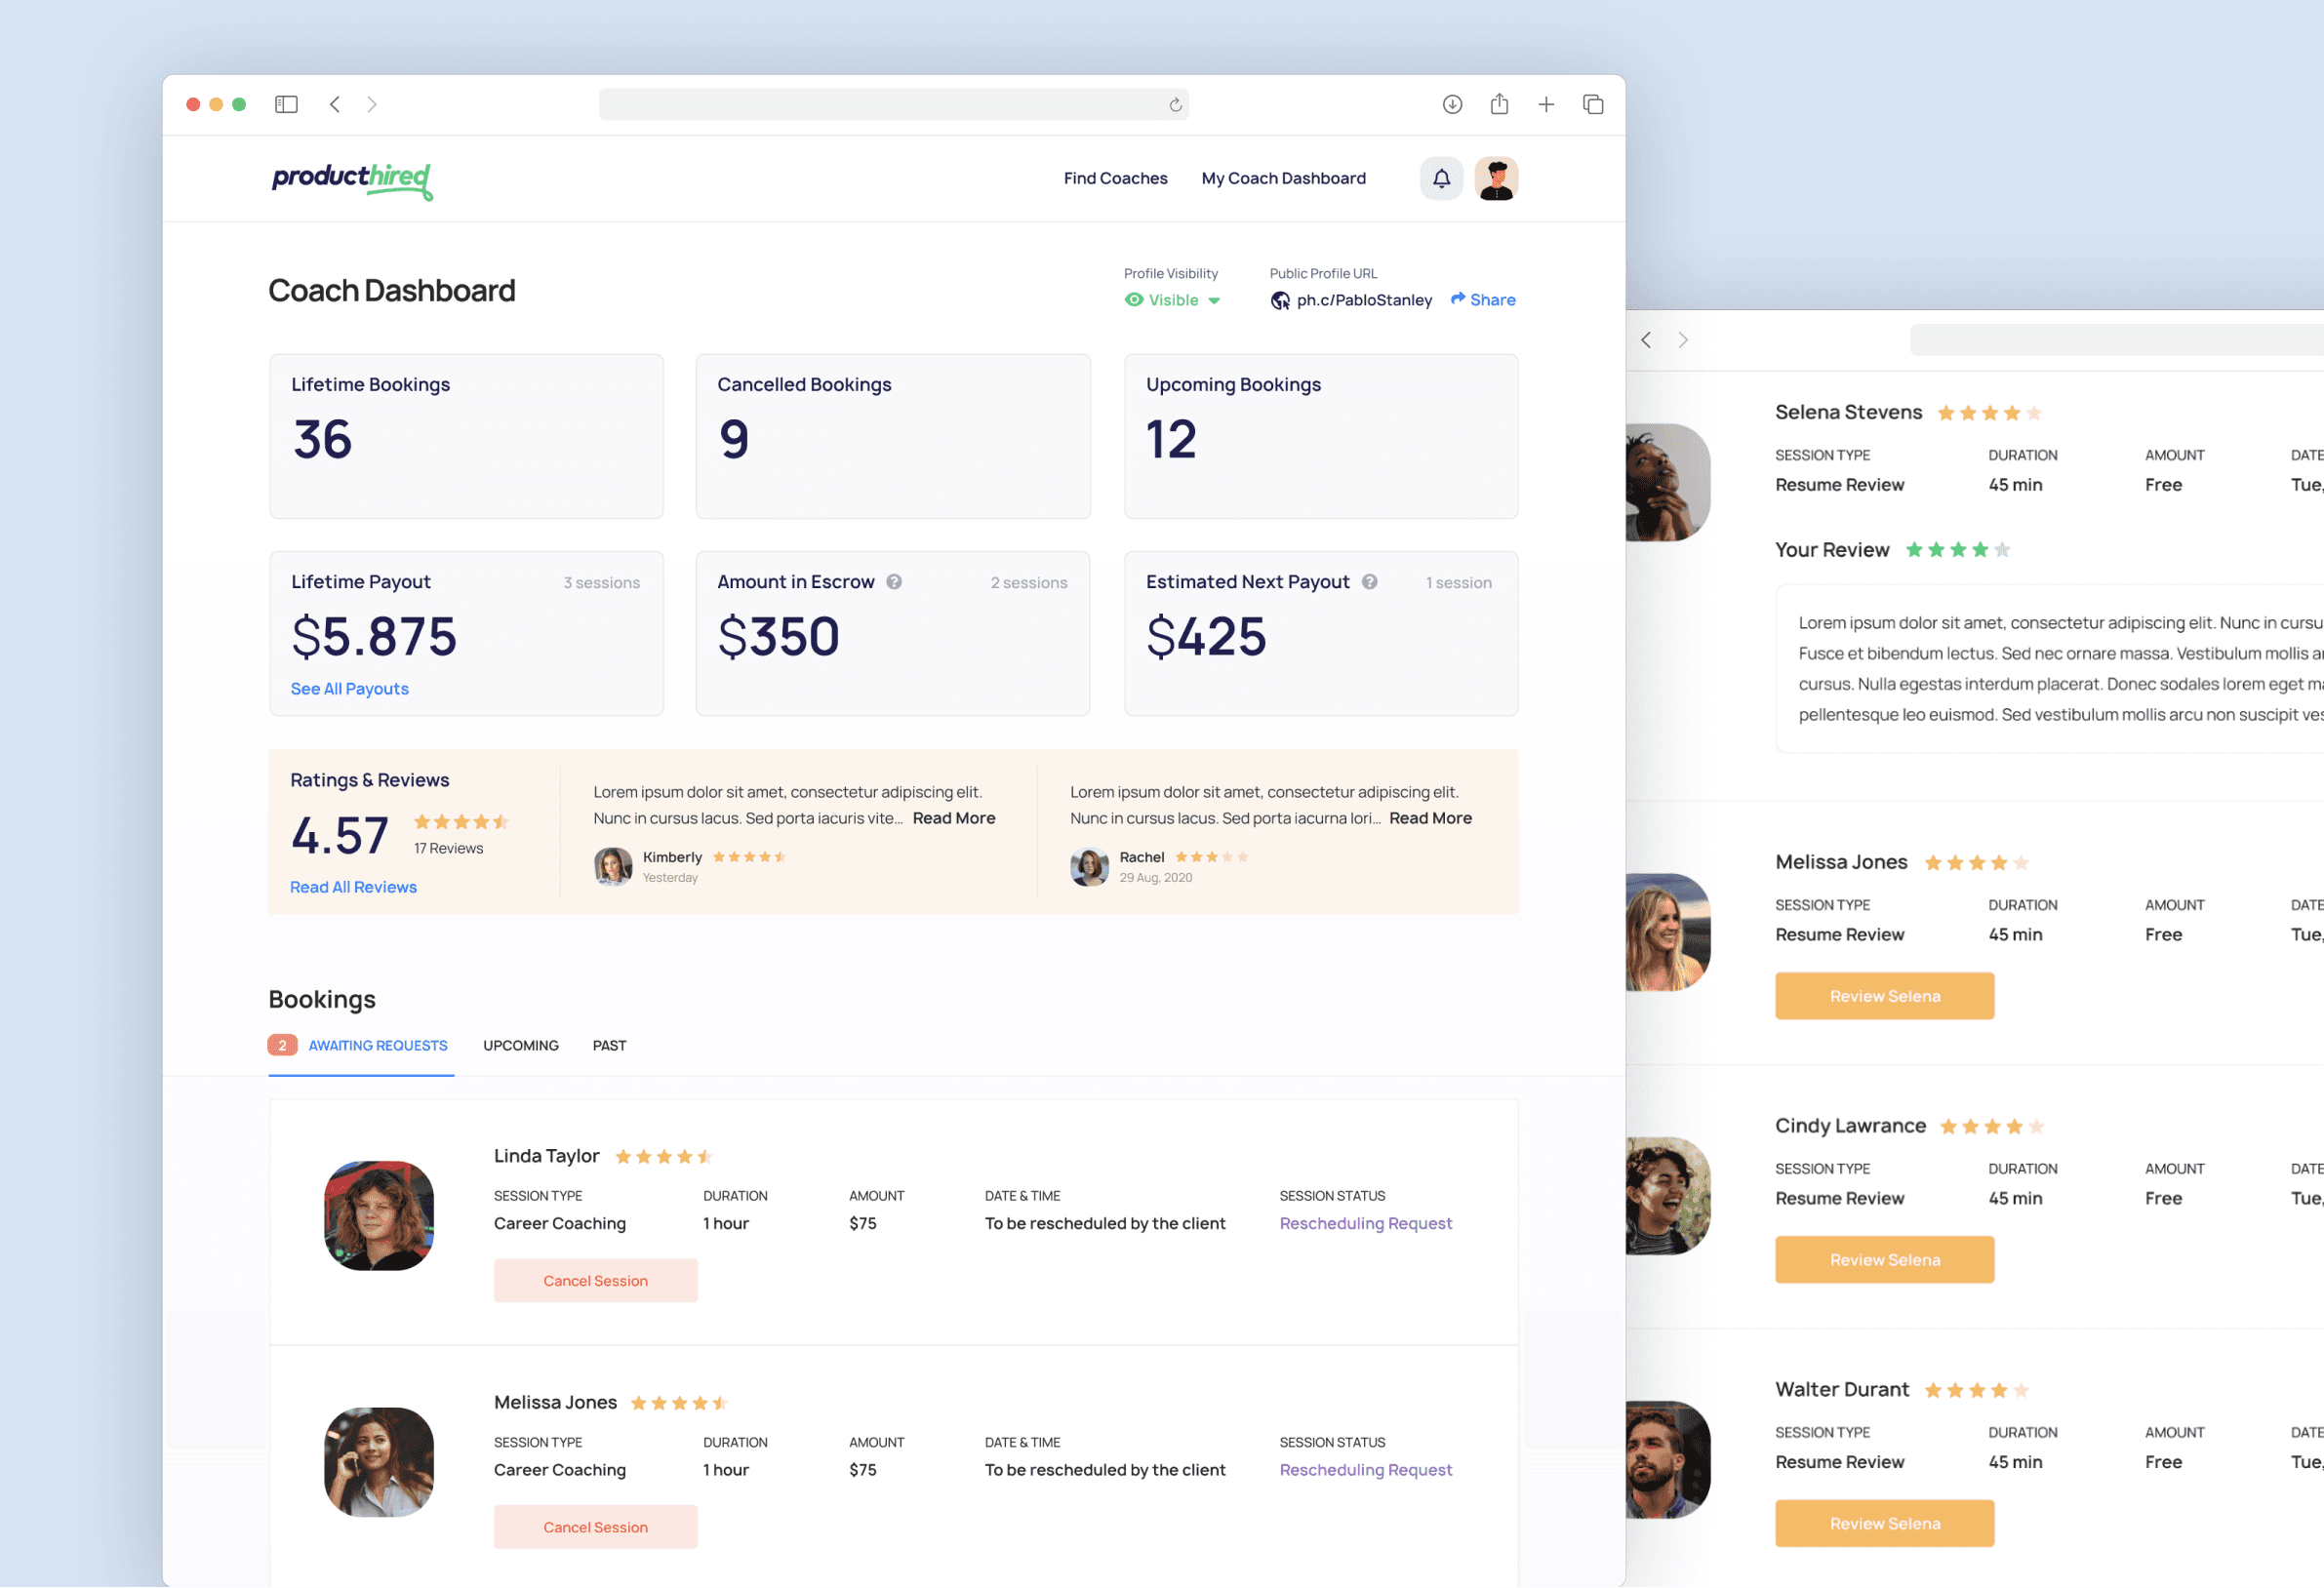Image resolution: width=2324 pixels, height=1588 pixels.
Task: Click the Share arrow icon
Action: [x=1458, y=299]
